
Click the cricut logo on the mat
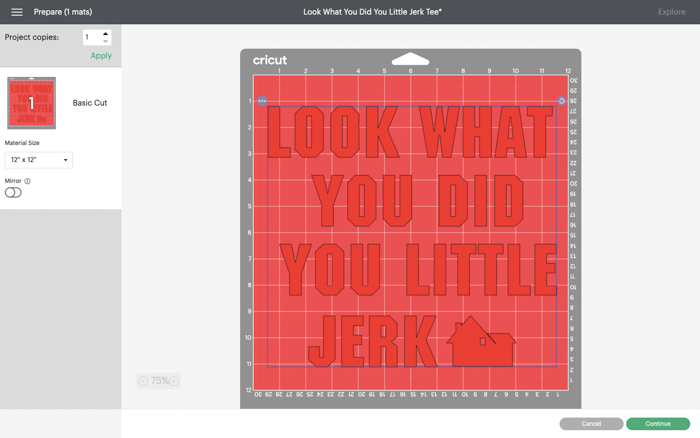[270, 60]
